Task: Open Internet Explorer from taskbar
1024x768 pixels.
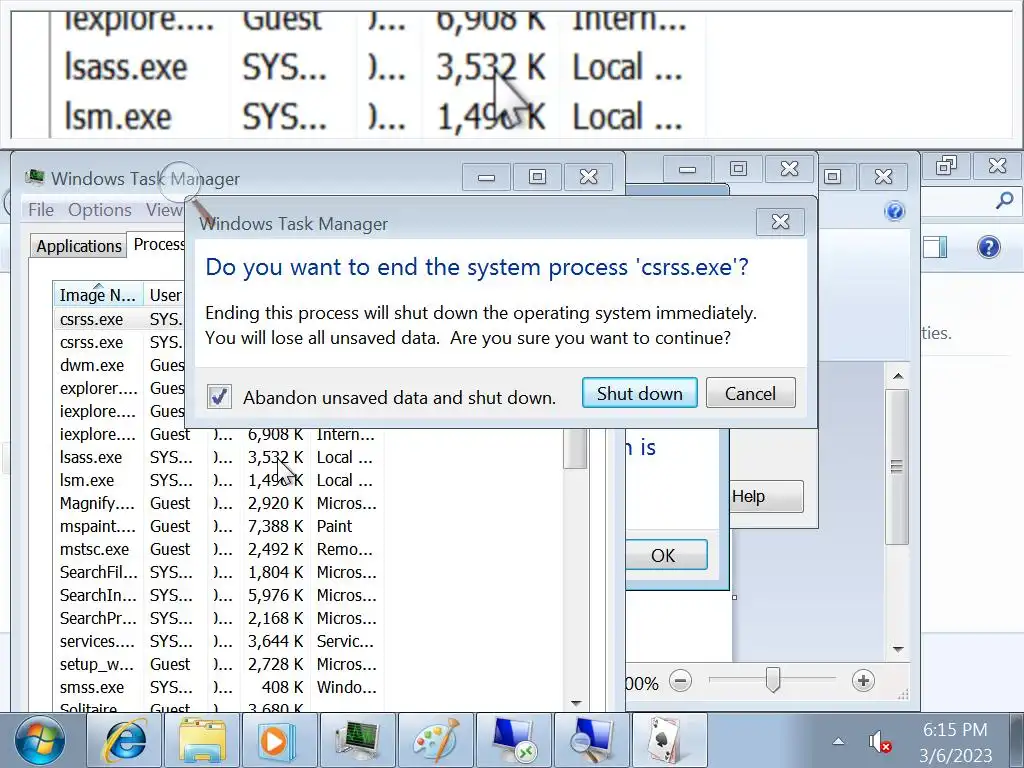Action: click(x=125, y=741)
